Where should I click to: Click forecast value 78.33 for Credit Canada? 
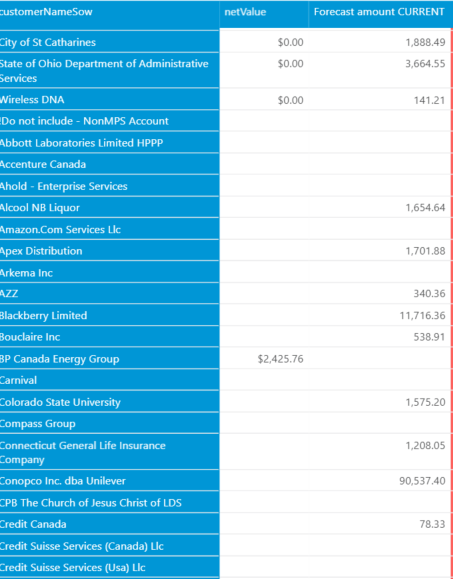pyautogui.click(x=432, y=524)
